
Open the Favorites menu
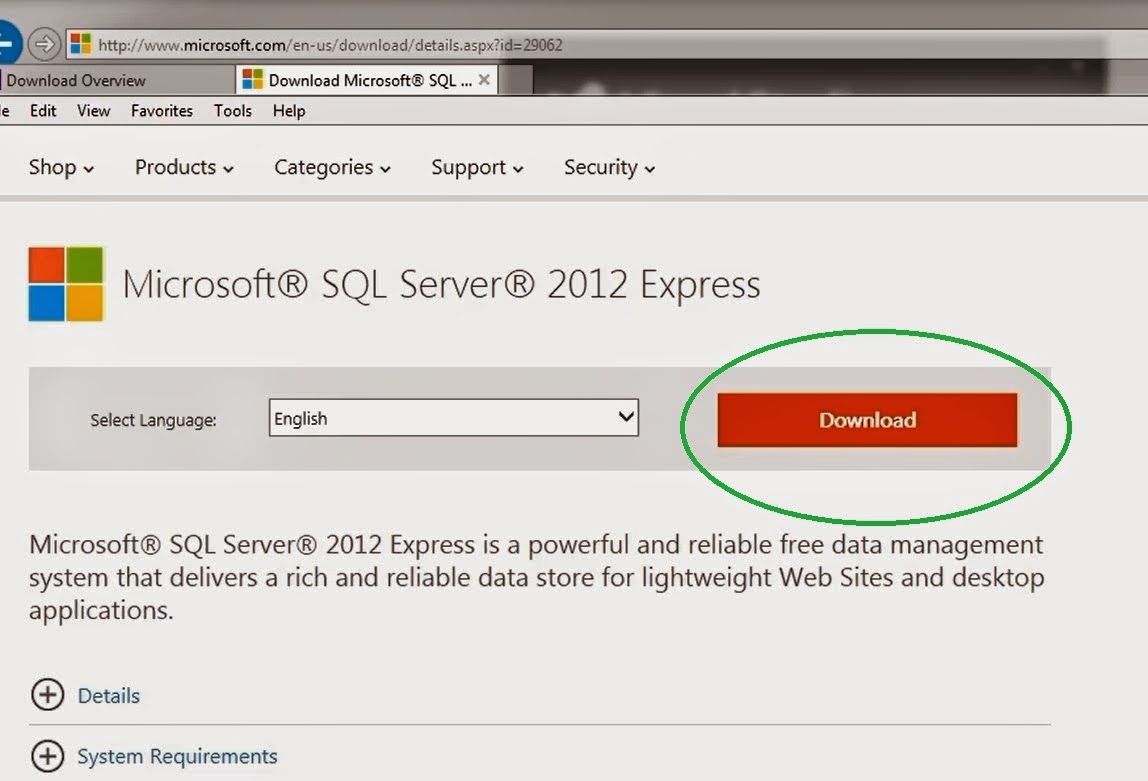click(x=162, y=111)
